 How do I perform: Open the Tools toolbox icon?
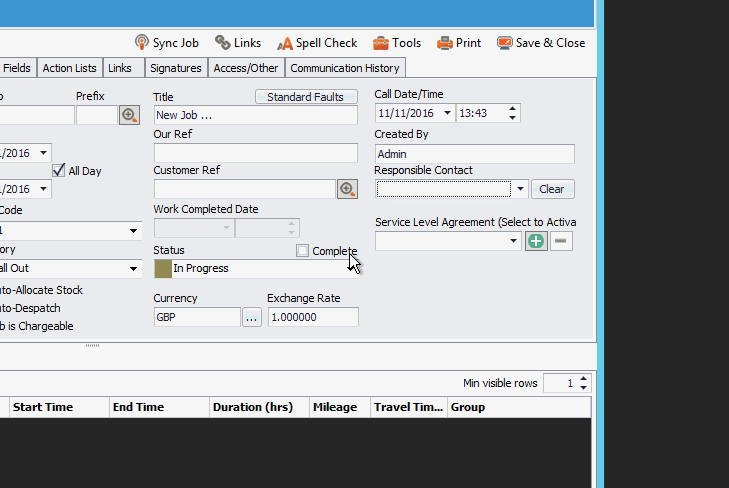(x=380, y=43)
